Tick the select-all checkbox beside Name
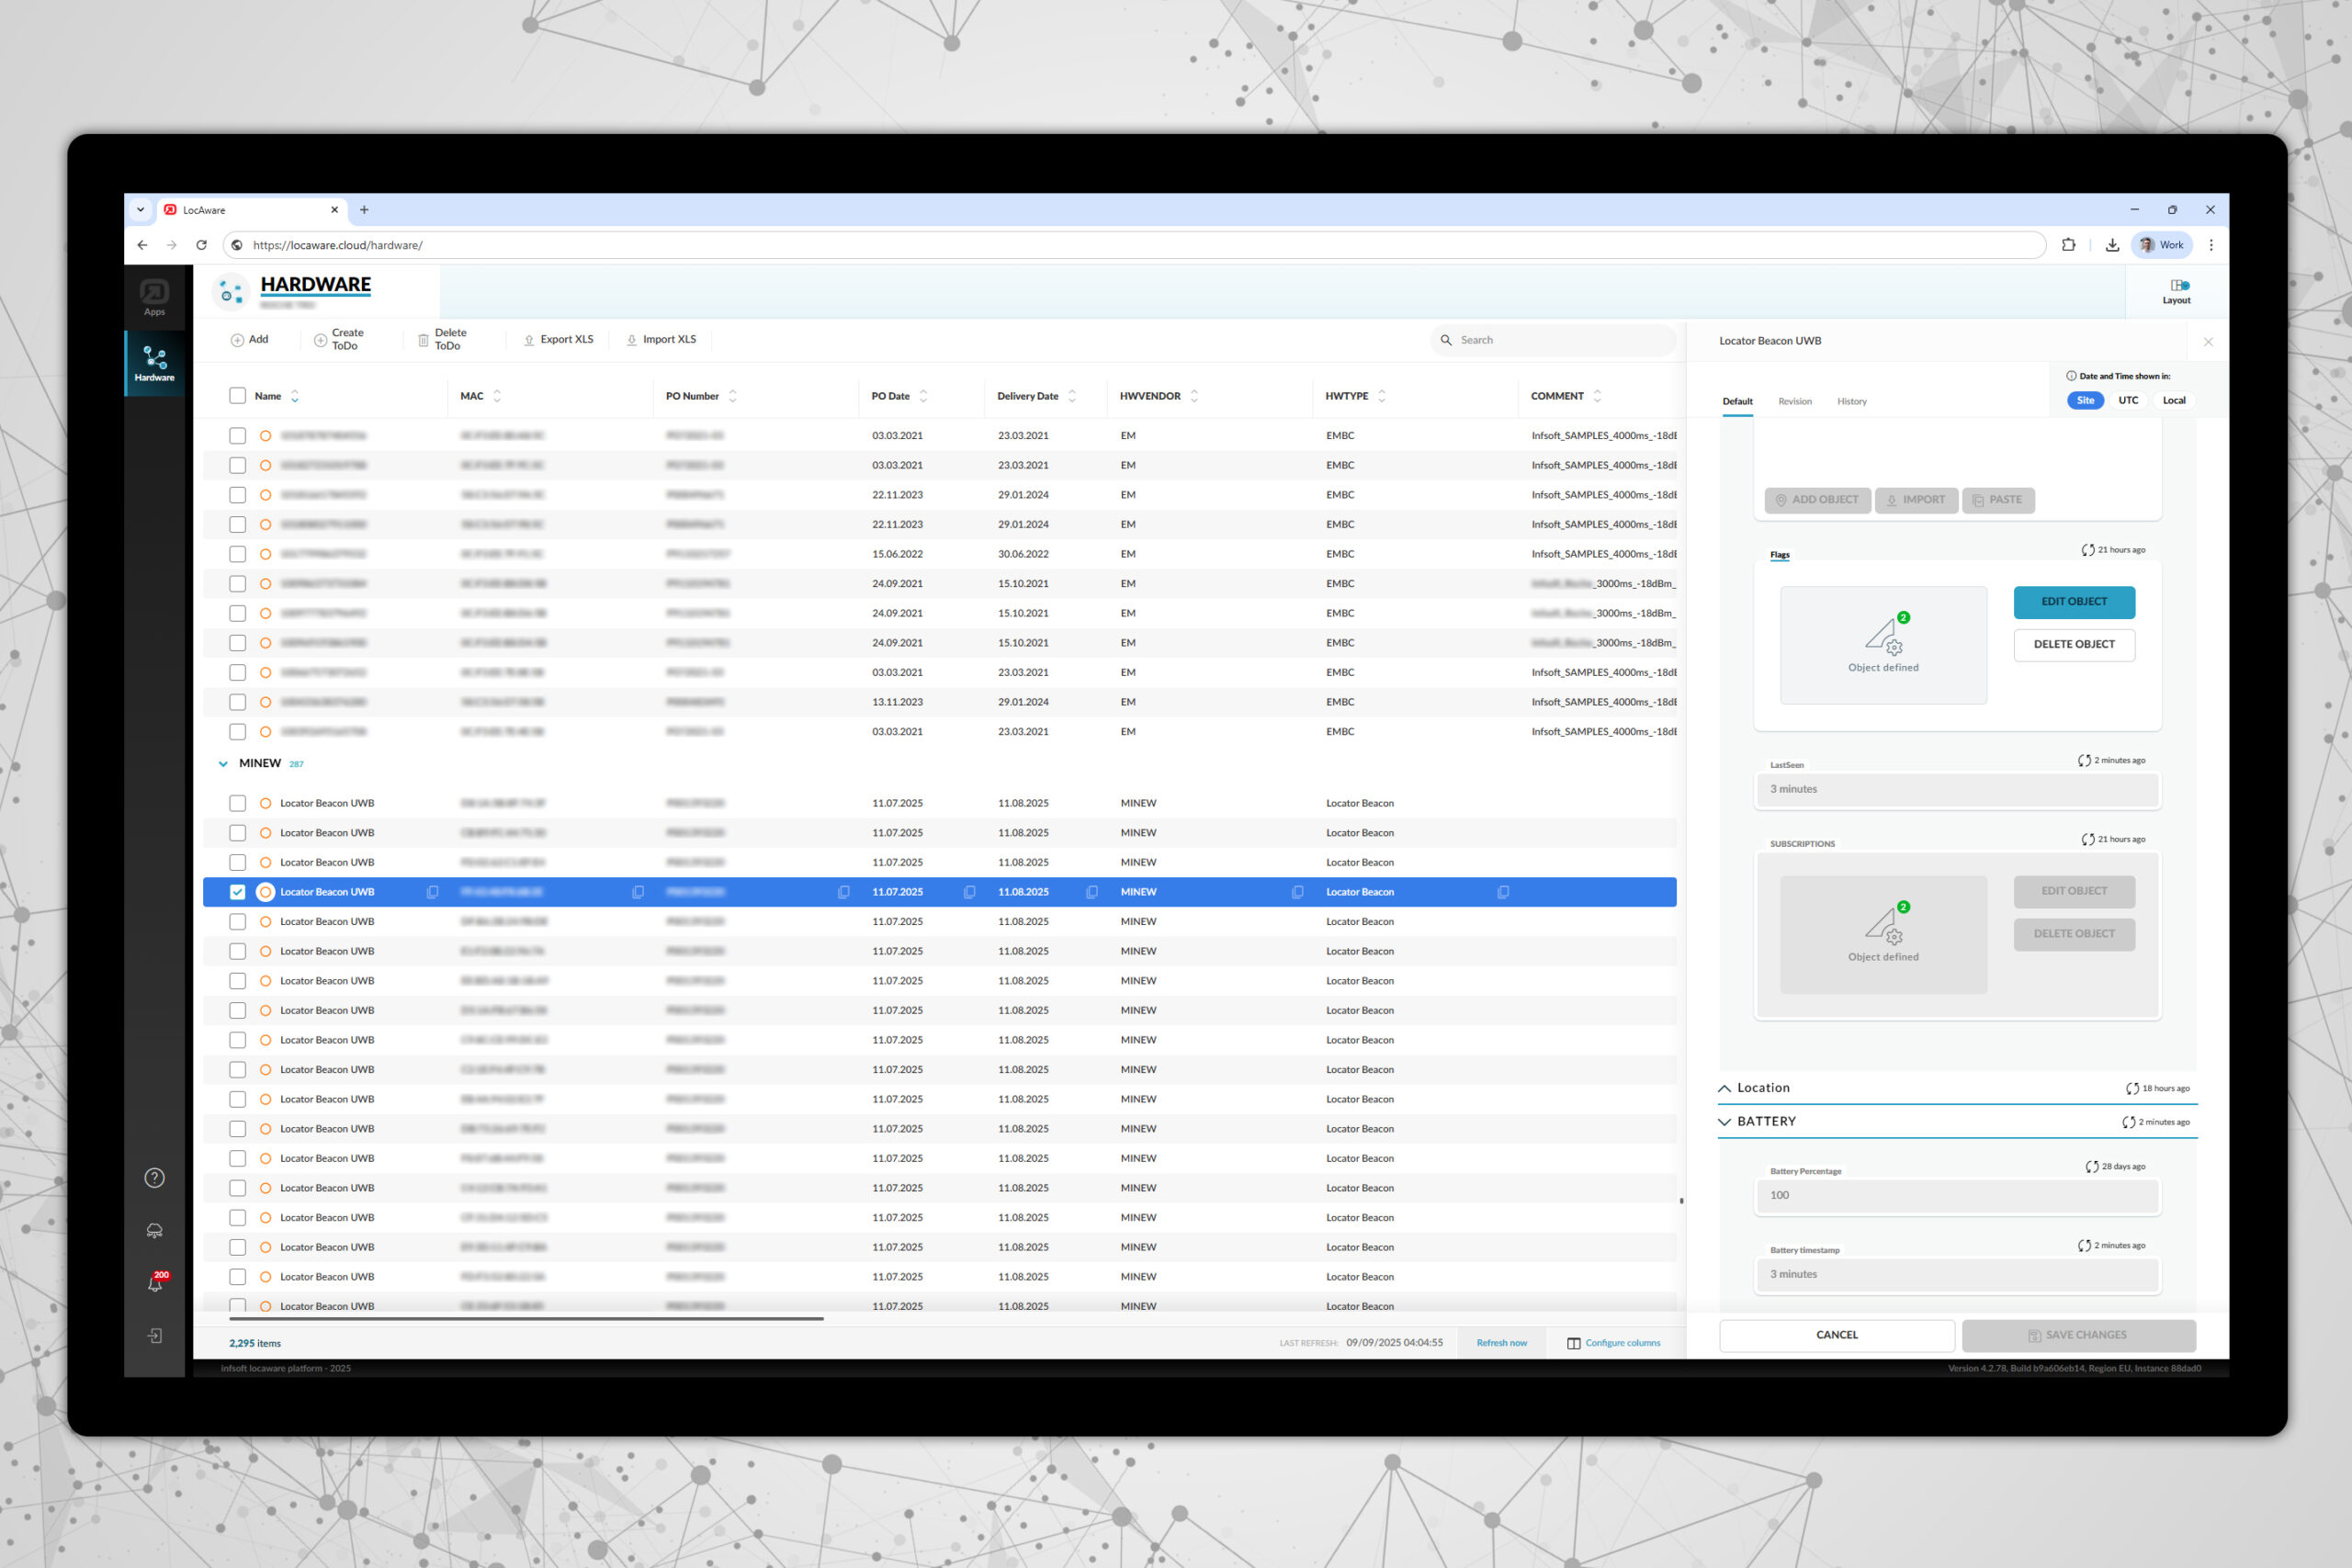Screen dimensions: 2352x1568 tap(237, 396)
